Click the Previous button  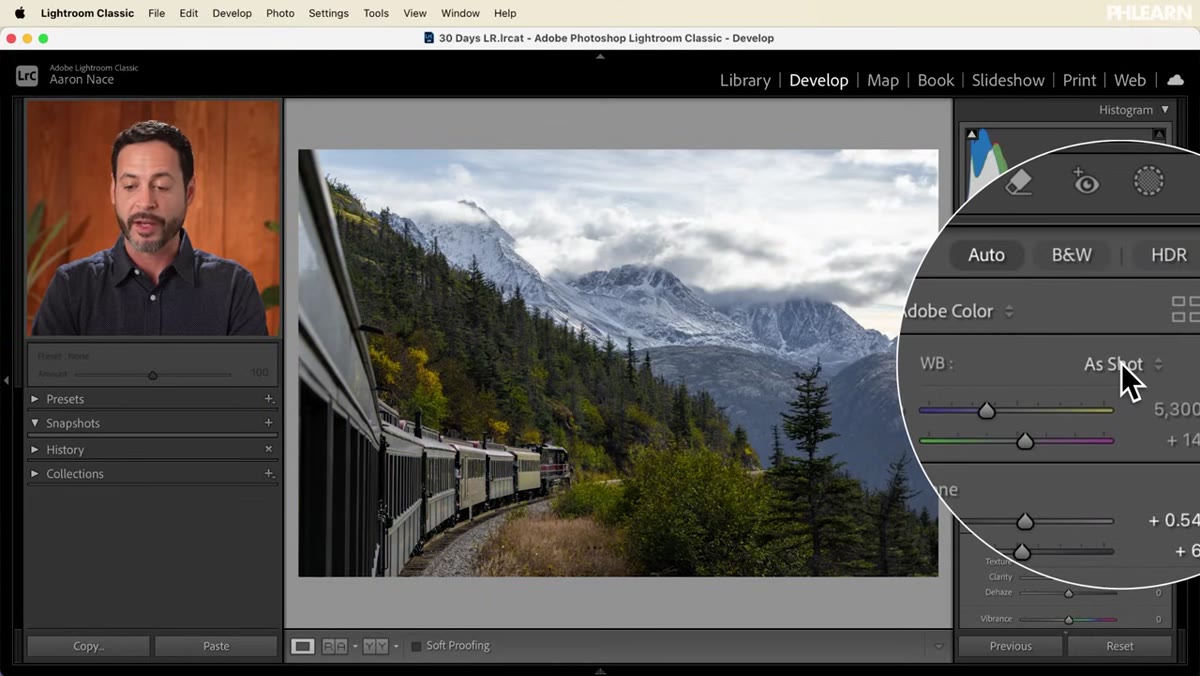pyautogui.click(x=1010, y=646)
